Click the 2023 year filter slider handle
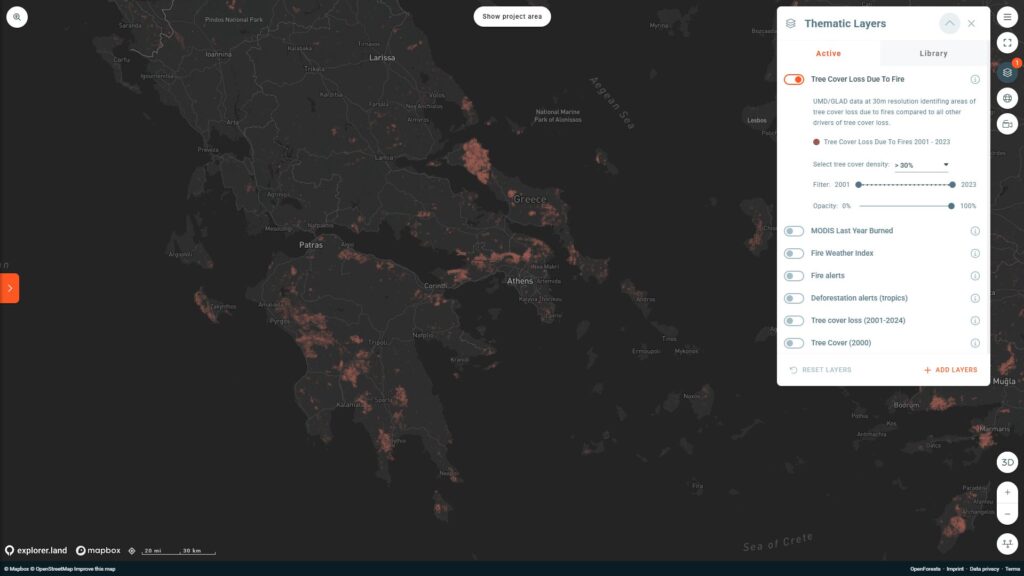This screenshot has height=576, width=1024. coord(952,185)
